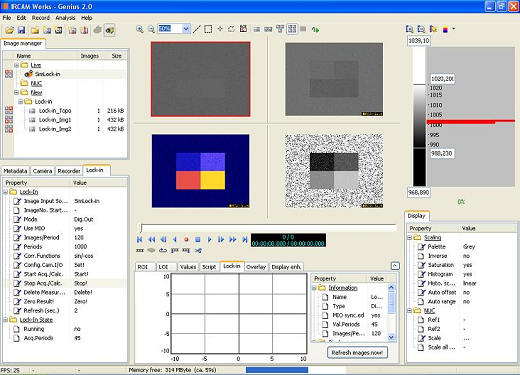Switch to the Values tab
This screenshot has width=520, height=375.
pyautogui.click(x=188, y=267)
